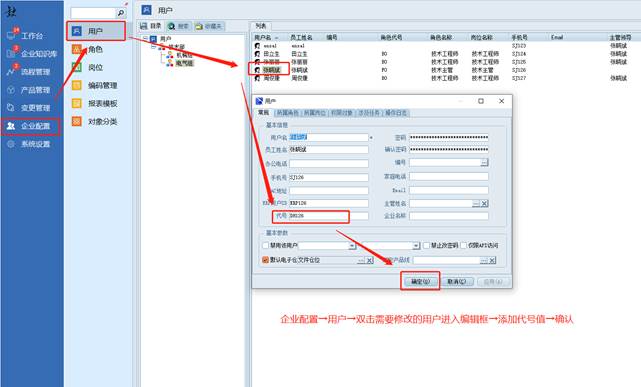
Task: Toggle the 禁用该用户 checkbox
Action: pos(265,246)
